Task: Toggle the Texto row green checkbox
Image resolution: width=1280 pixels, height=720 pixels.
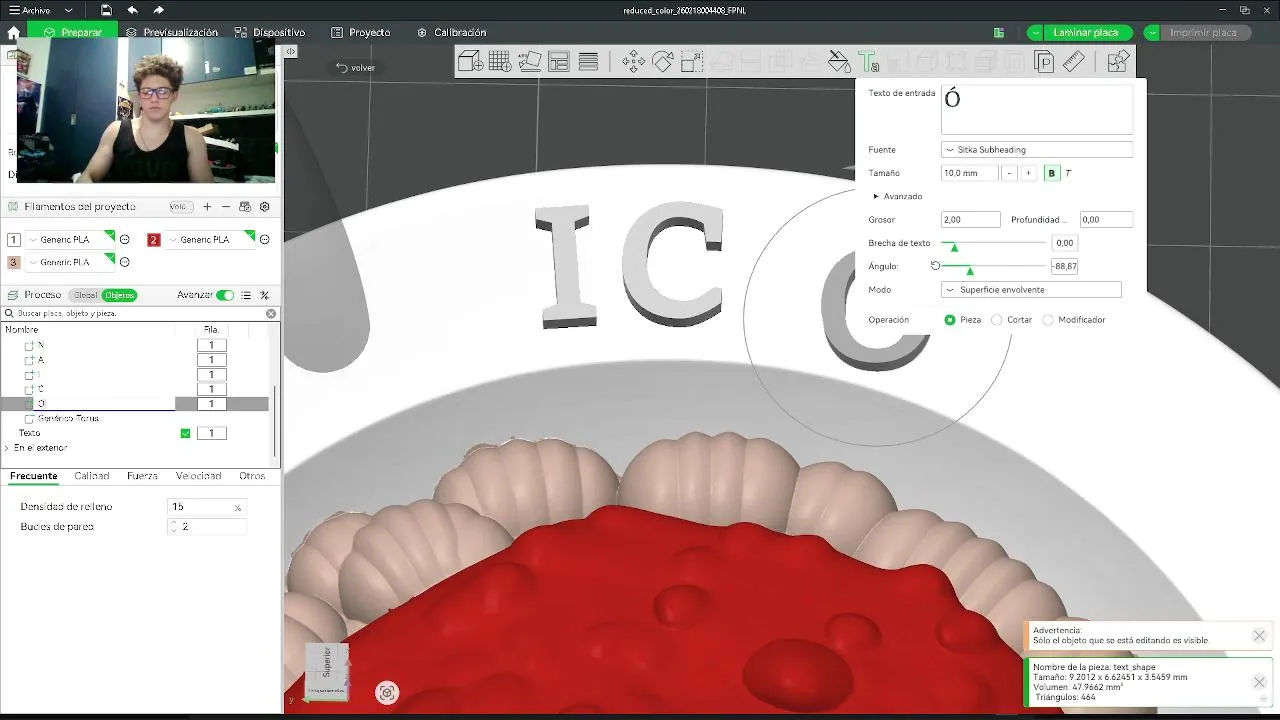Action: [185, 433]
